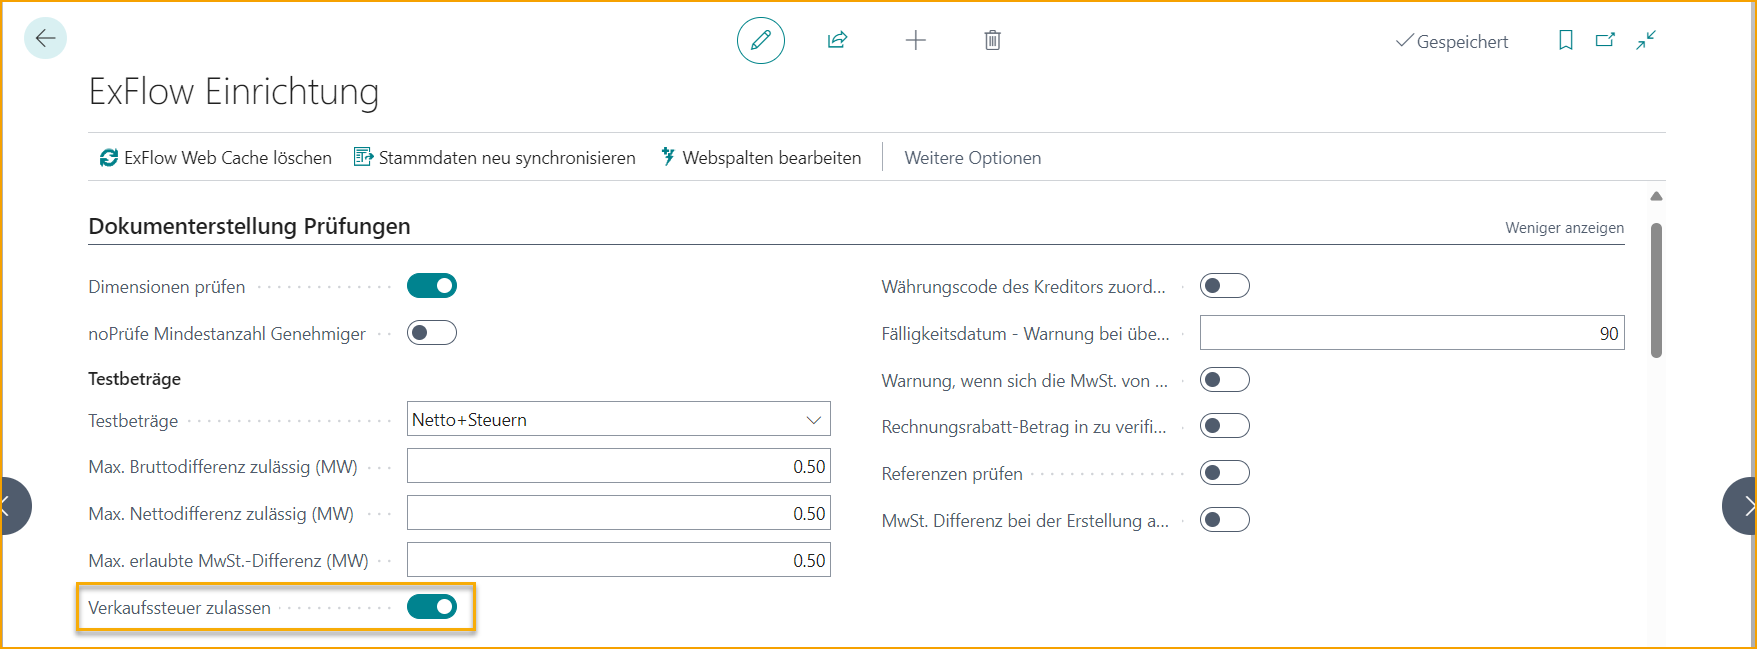Click the vertical scrollbar thumb
Viewport: 1757px width, 649px height.
click(x=1656, y=290)
